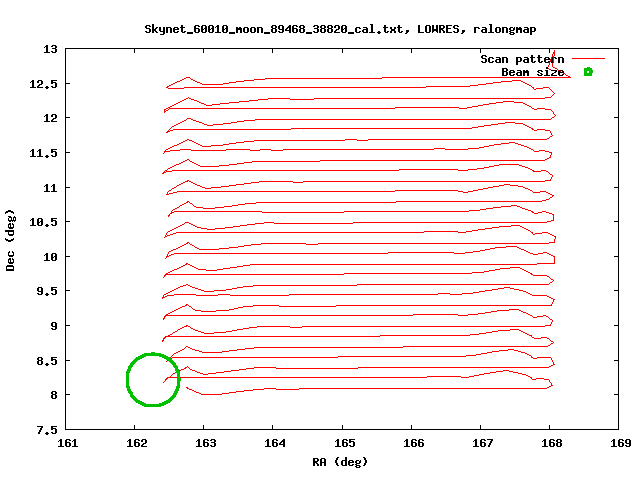Click the RA axis value 164

(x=274, y=443)
